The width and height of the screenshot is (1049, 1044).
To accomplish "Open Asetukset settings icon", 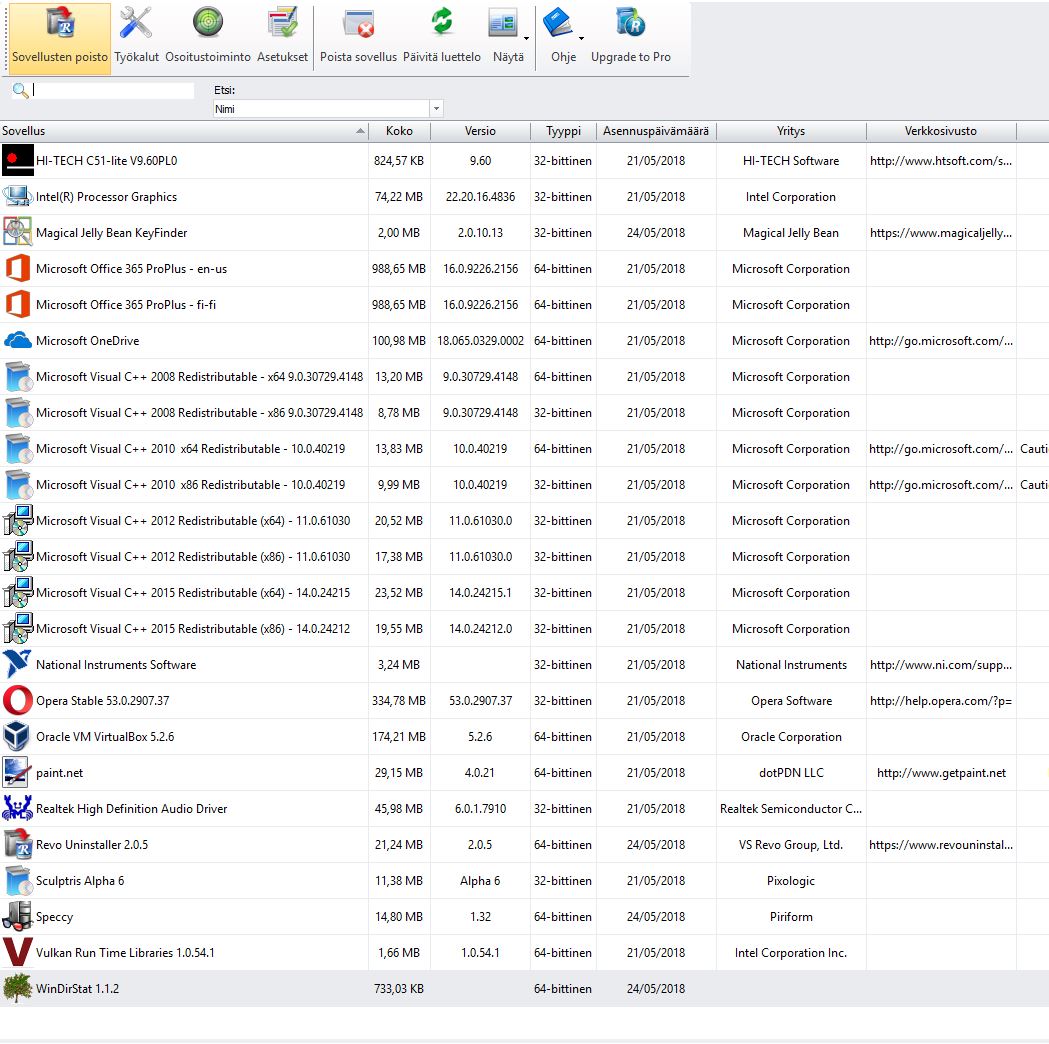I will pyautogui.click(x=282, y=23).
